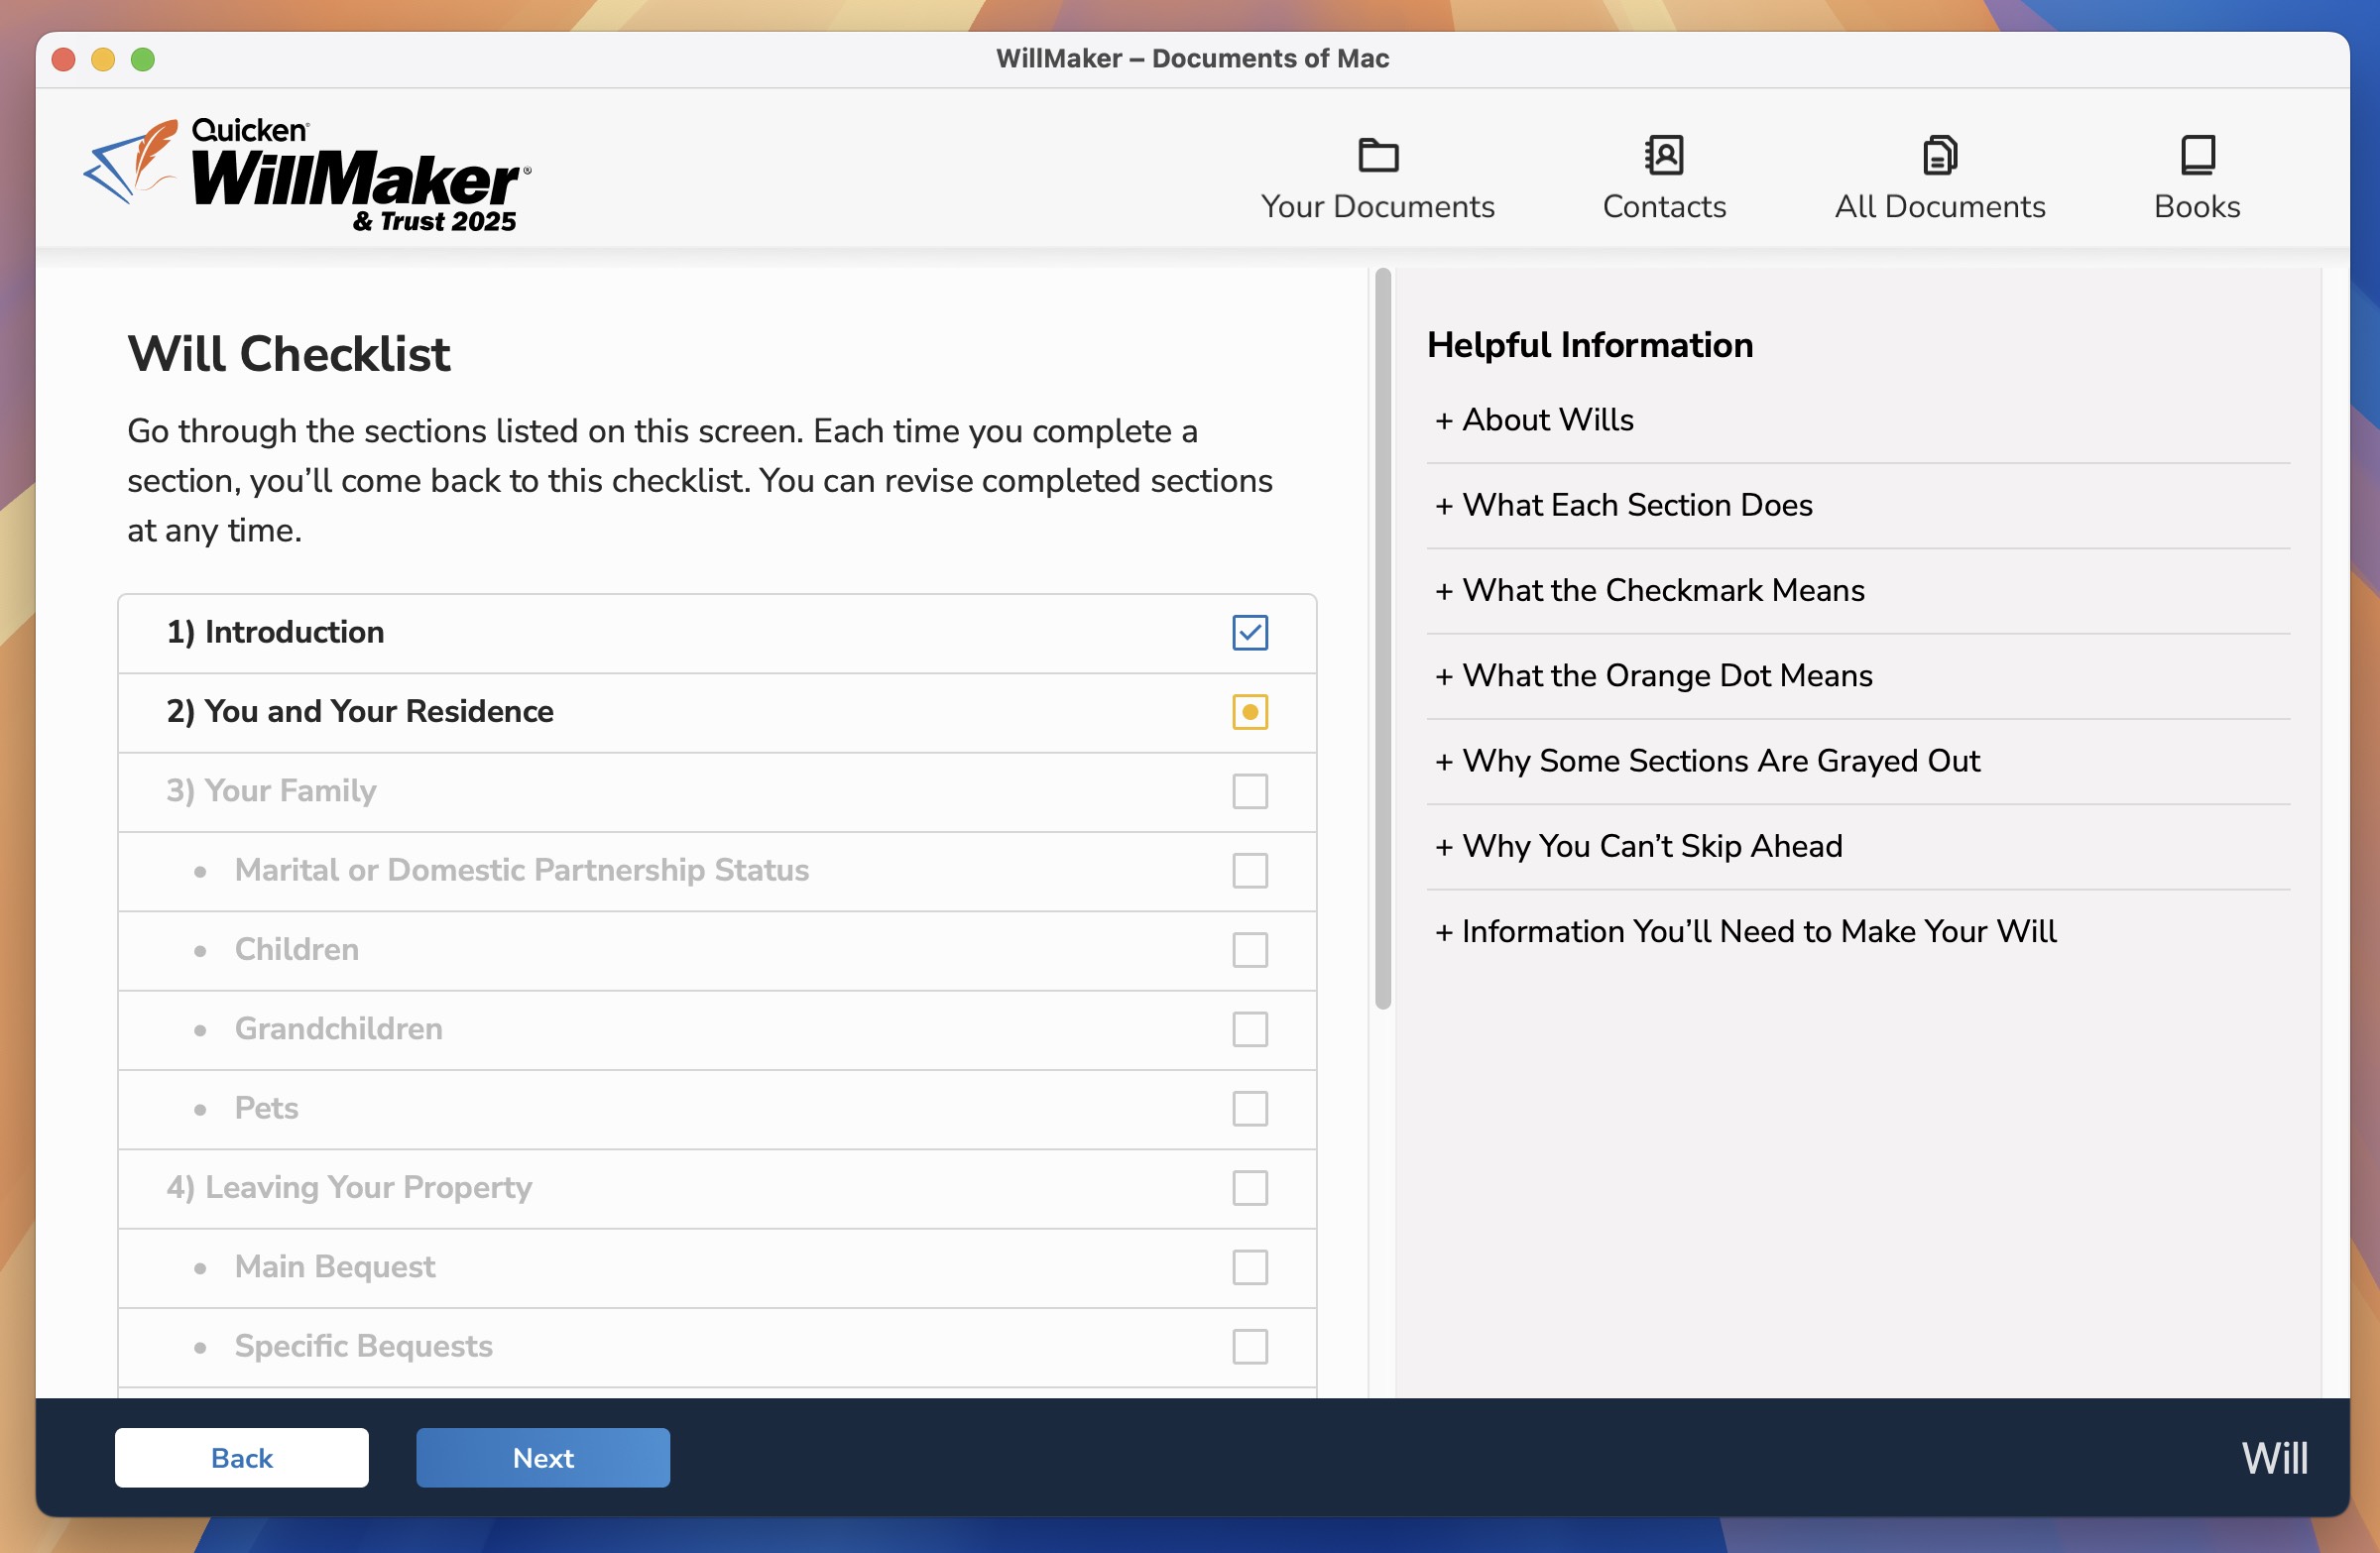The width and height of the screenshot is (2380, 1553).
Task: Toggle Your Family section checkbox
Action: 1249,789
